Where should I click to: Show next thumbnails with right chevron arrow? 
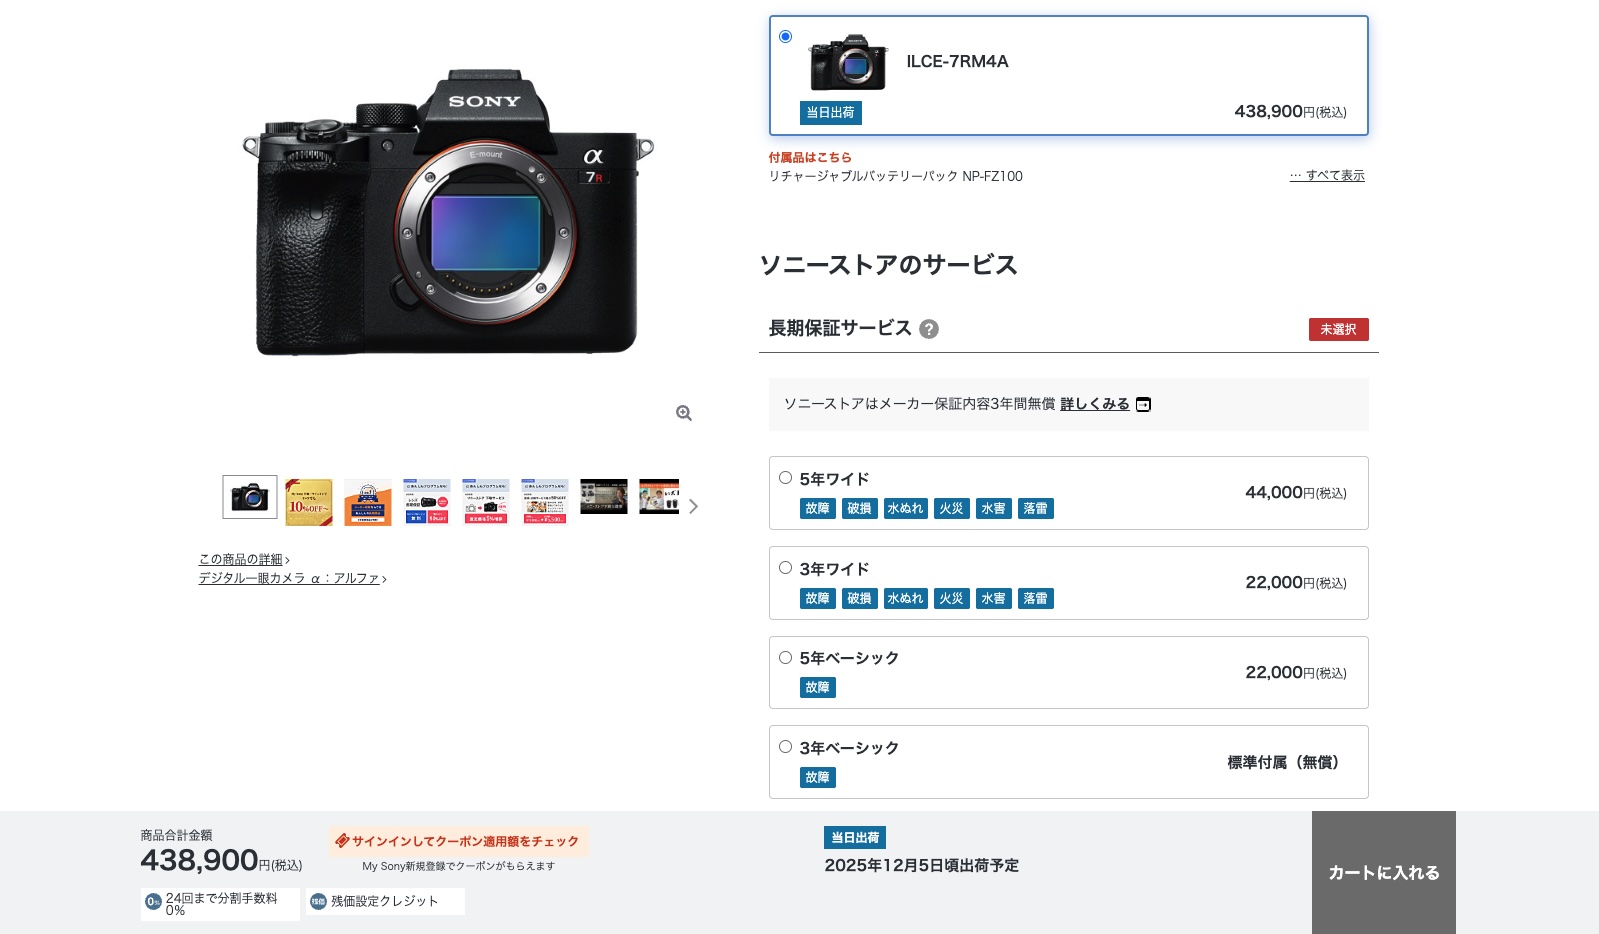[x=693, y=506]
